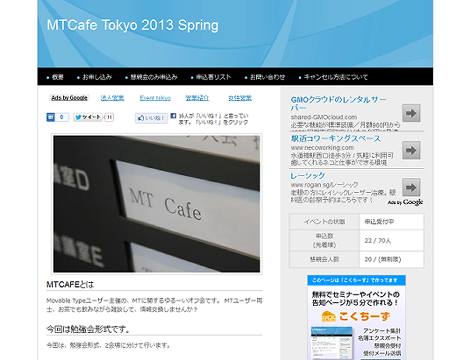Viewport: 470px width, 360px height.
Task: Click www.necoworking.com ad URL
Action: tap(322, 148)
